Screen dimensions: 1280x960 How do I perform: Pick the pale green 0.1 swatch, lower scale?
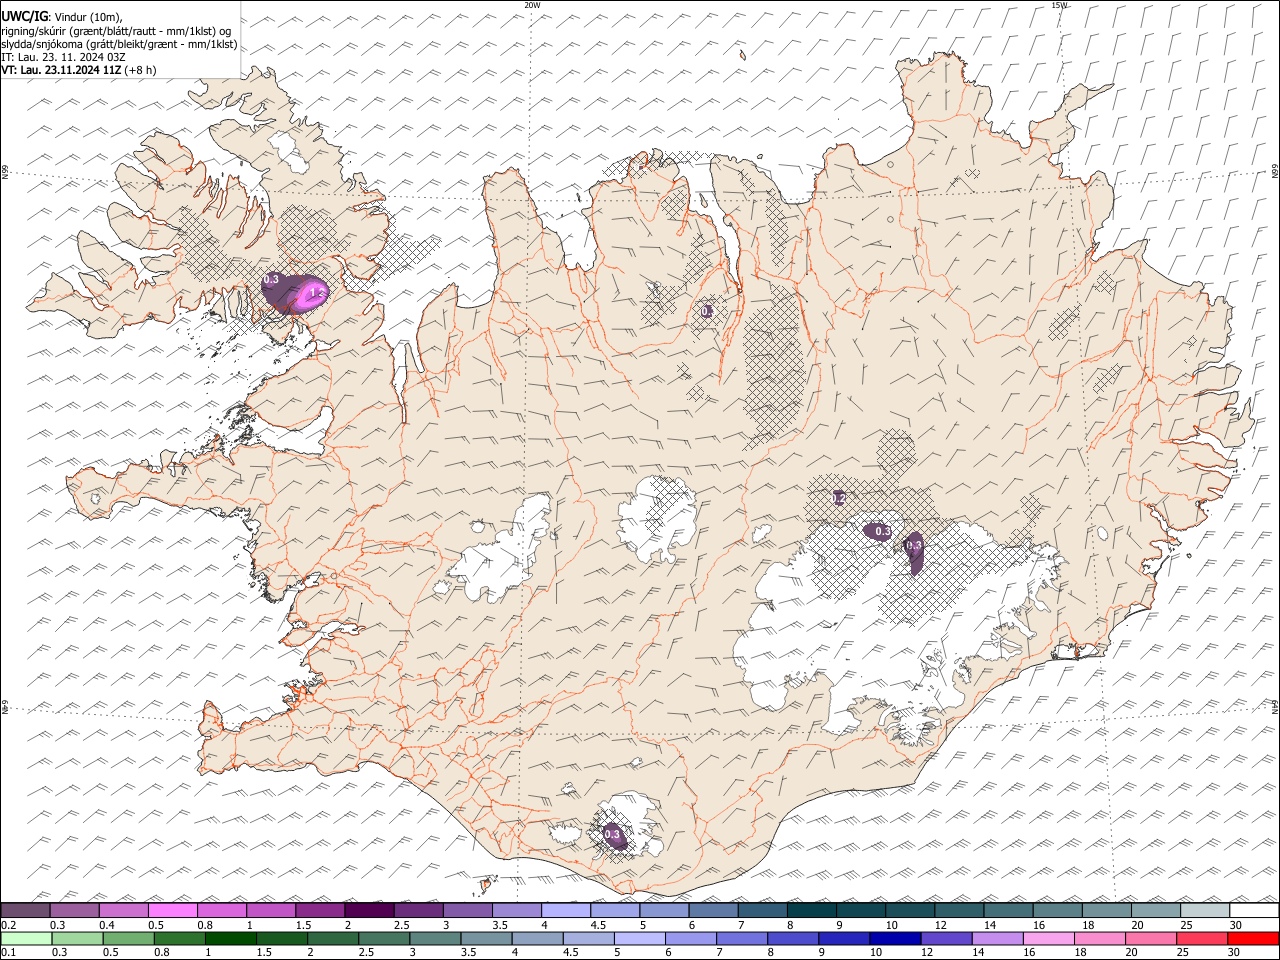(26, 938)
